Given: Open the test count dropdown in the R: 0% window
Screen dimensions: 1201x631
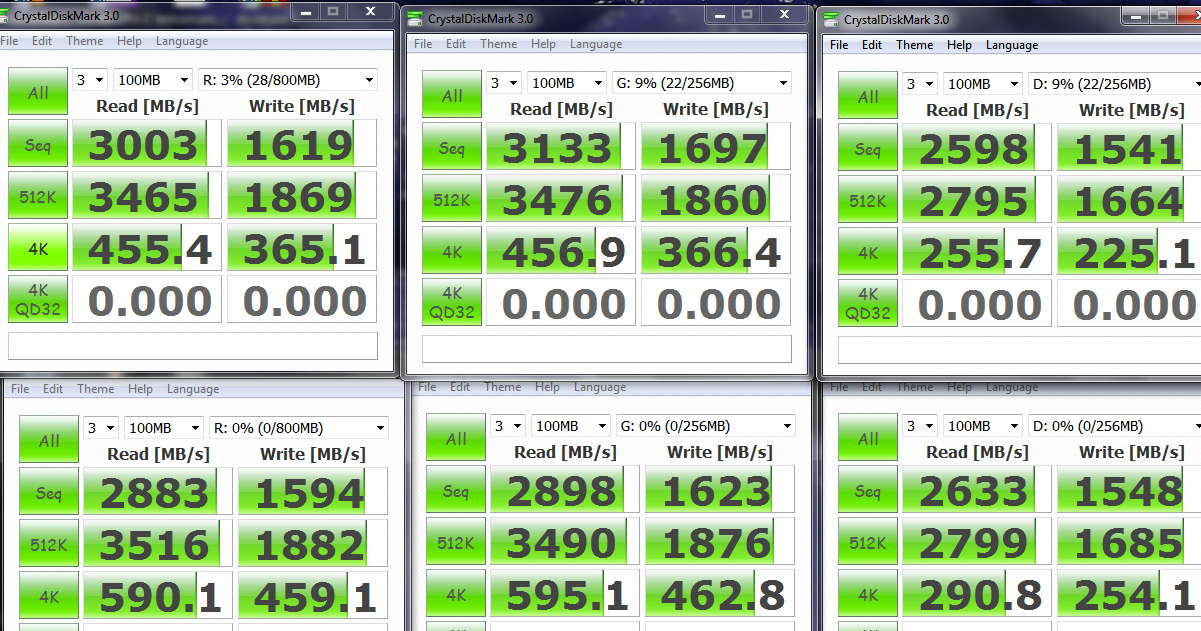Looking at the screenshot, I should [100, 428].
